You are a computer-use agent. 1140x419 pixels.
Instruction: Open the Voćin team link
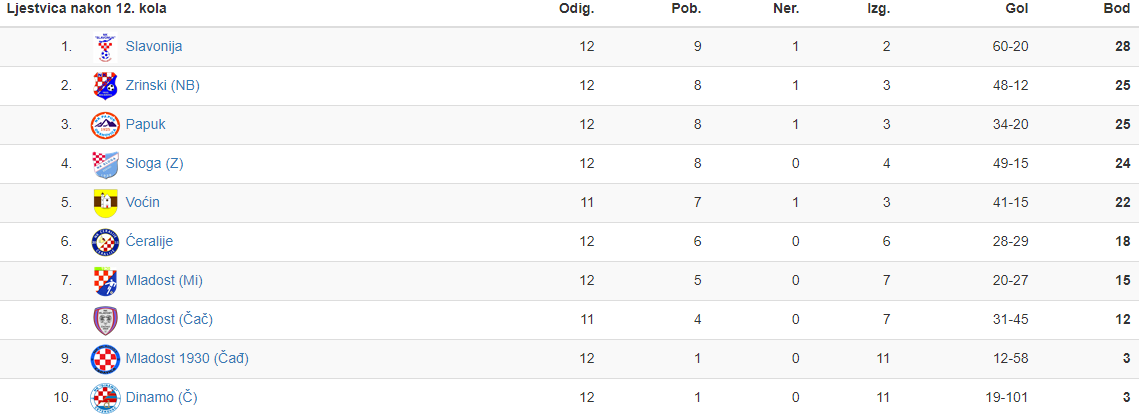[142, 202]
